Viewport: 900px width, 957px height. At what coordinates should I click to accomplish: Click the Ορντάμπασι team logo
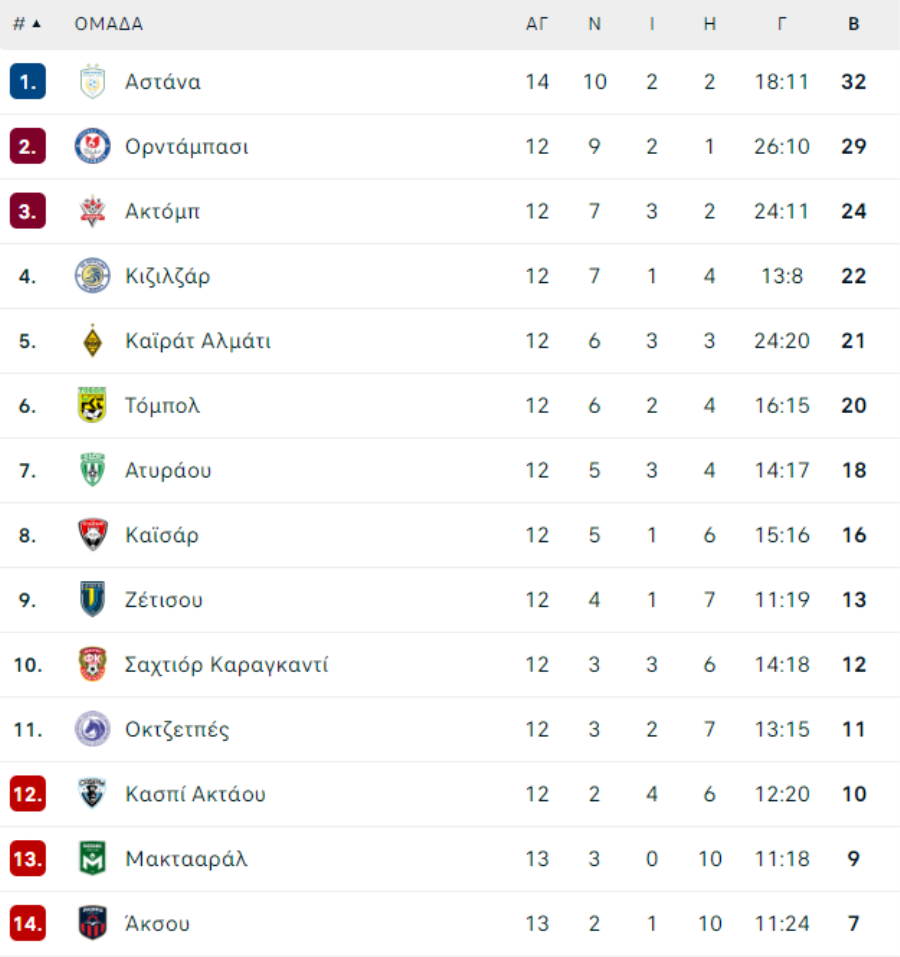[92, 146]
